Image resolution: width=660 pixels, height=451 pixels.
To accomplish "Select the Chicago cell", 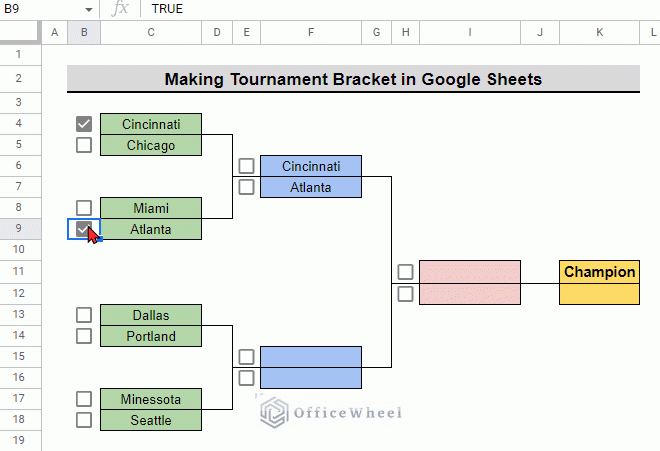I will tap(151, 145).
